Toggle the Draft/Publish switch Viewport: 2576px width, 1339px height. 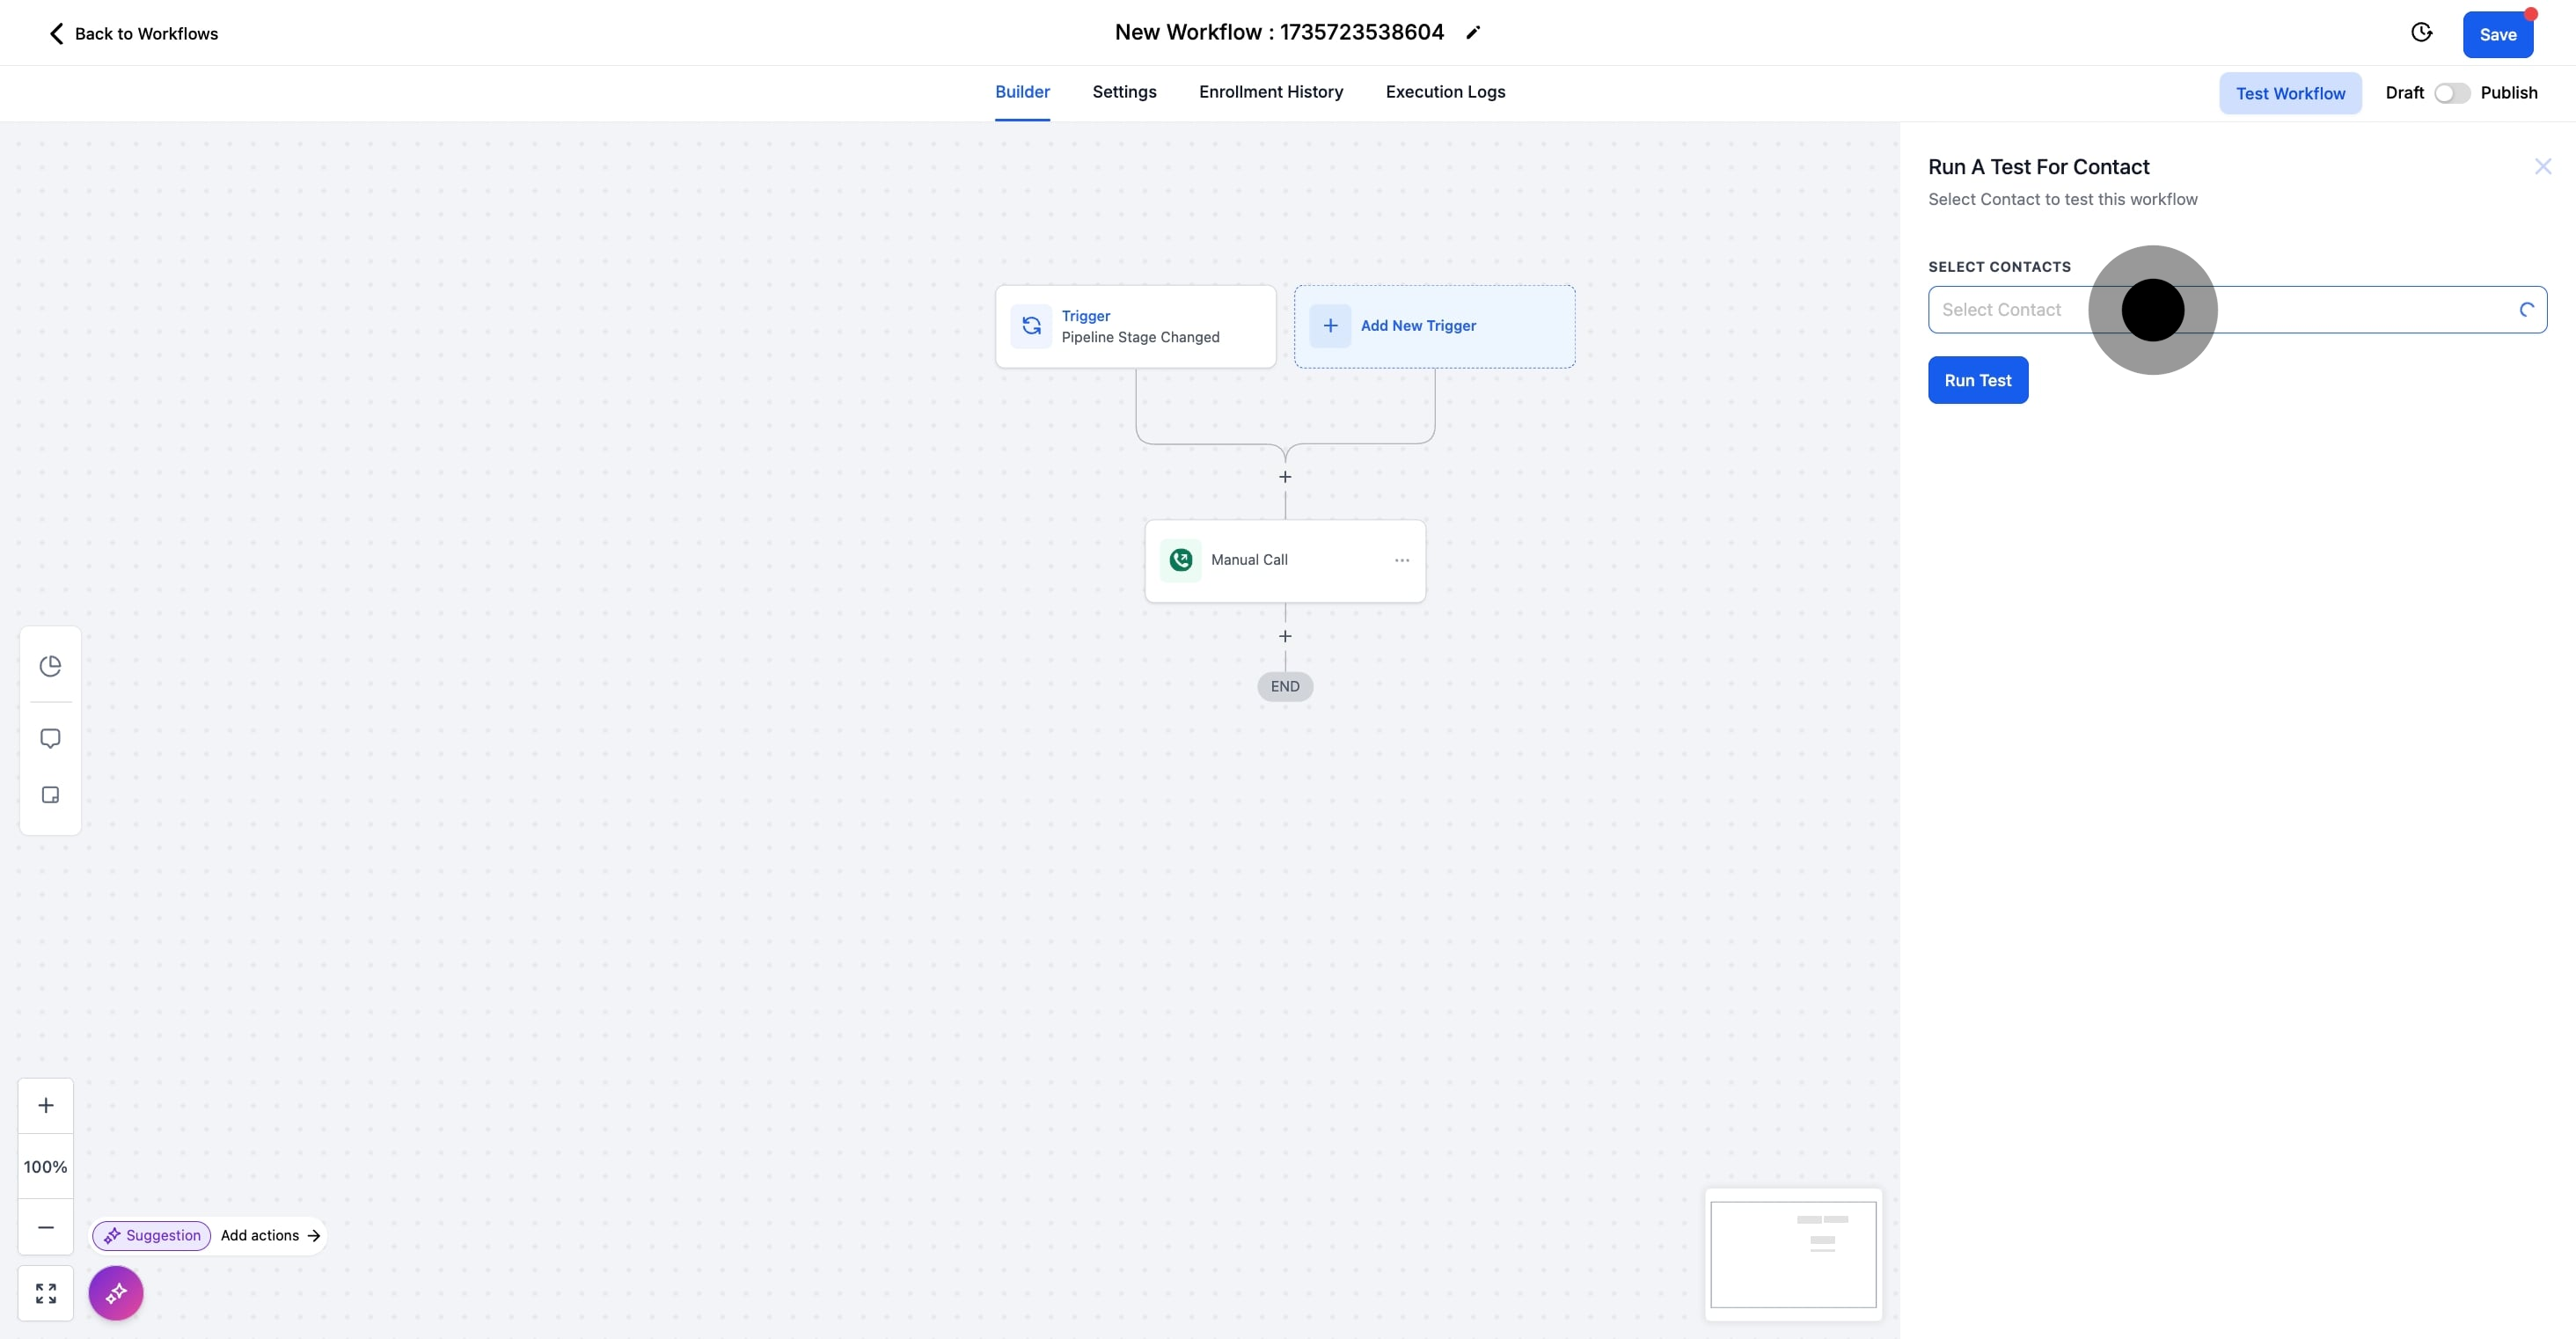coord(2451,93)
